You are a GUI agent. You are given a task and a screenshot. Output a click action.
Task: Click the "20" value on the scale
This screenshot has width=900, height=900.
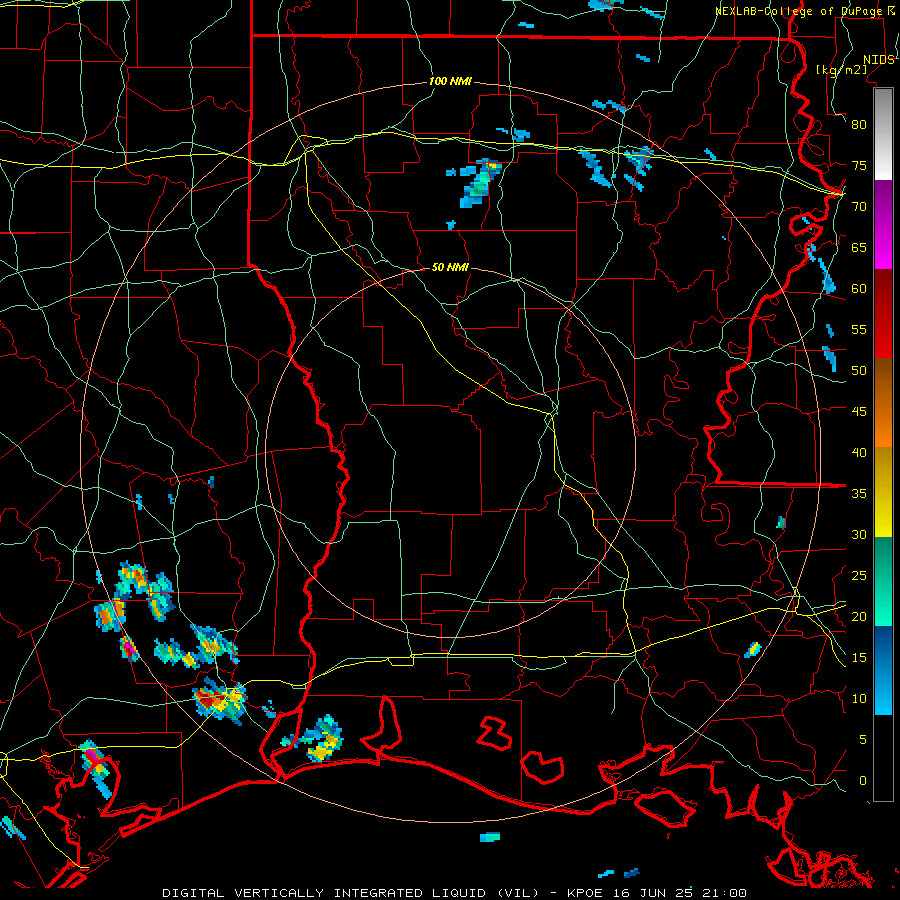pyautogui.click(x=859, y=616)
